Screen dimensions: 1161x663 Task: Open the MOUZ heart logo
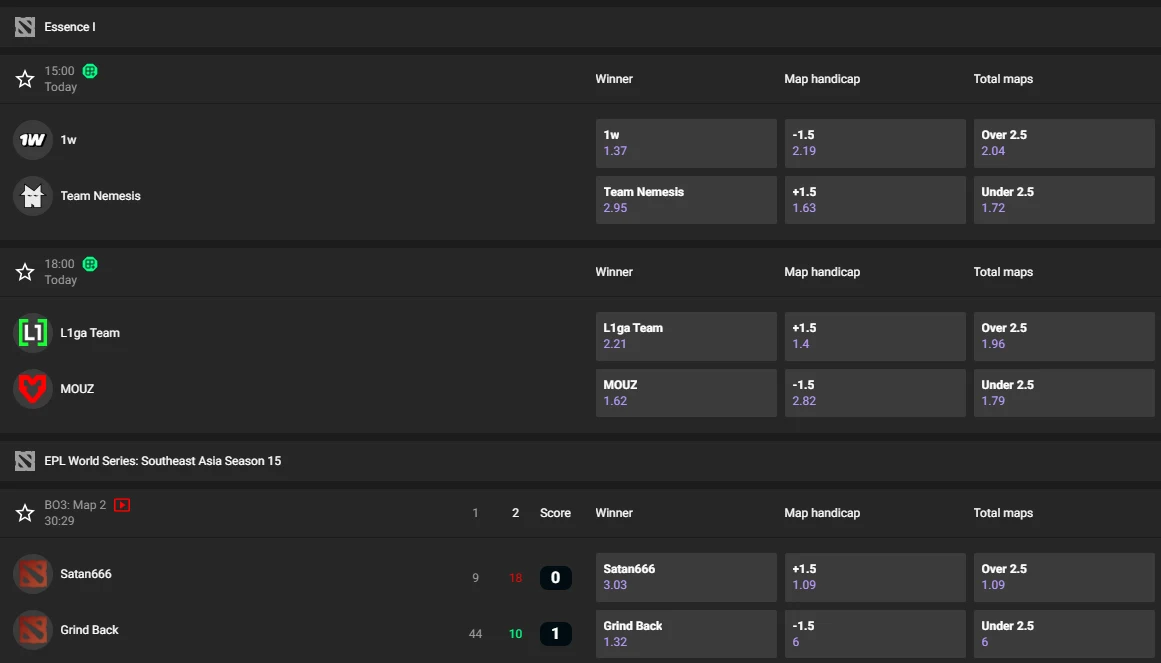[x=33, y=388]
